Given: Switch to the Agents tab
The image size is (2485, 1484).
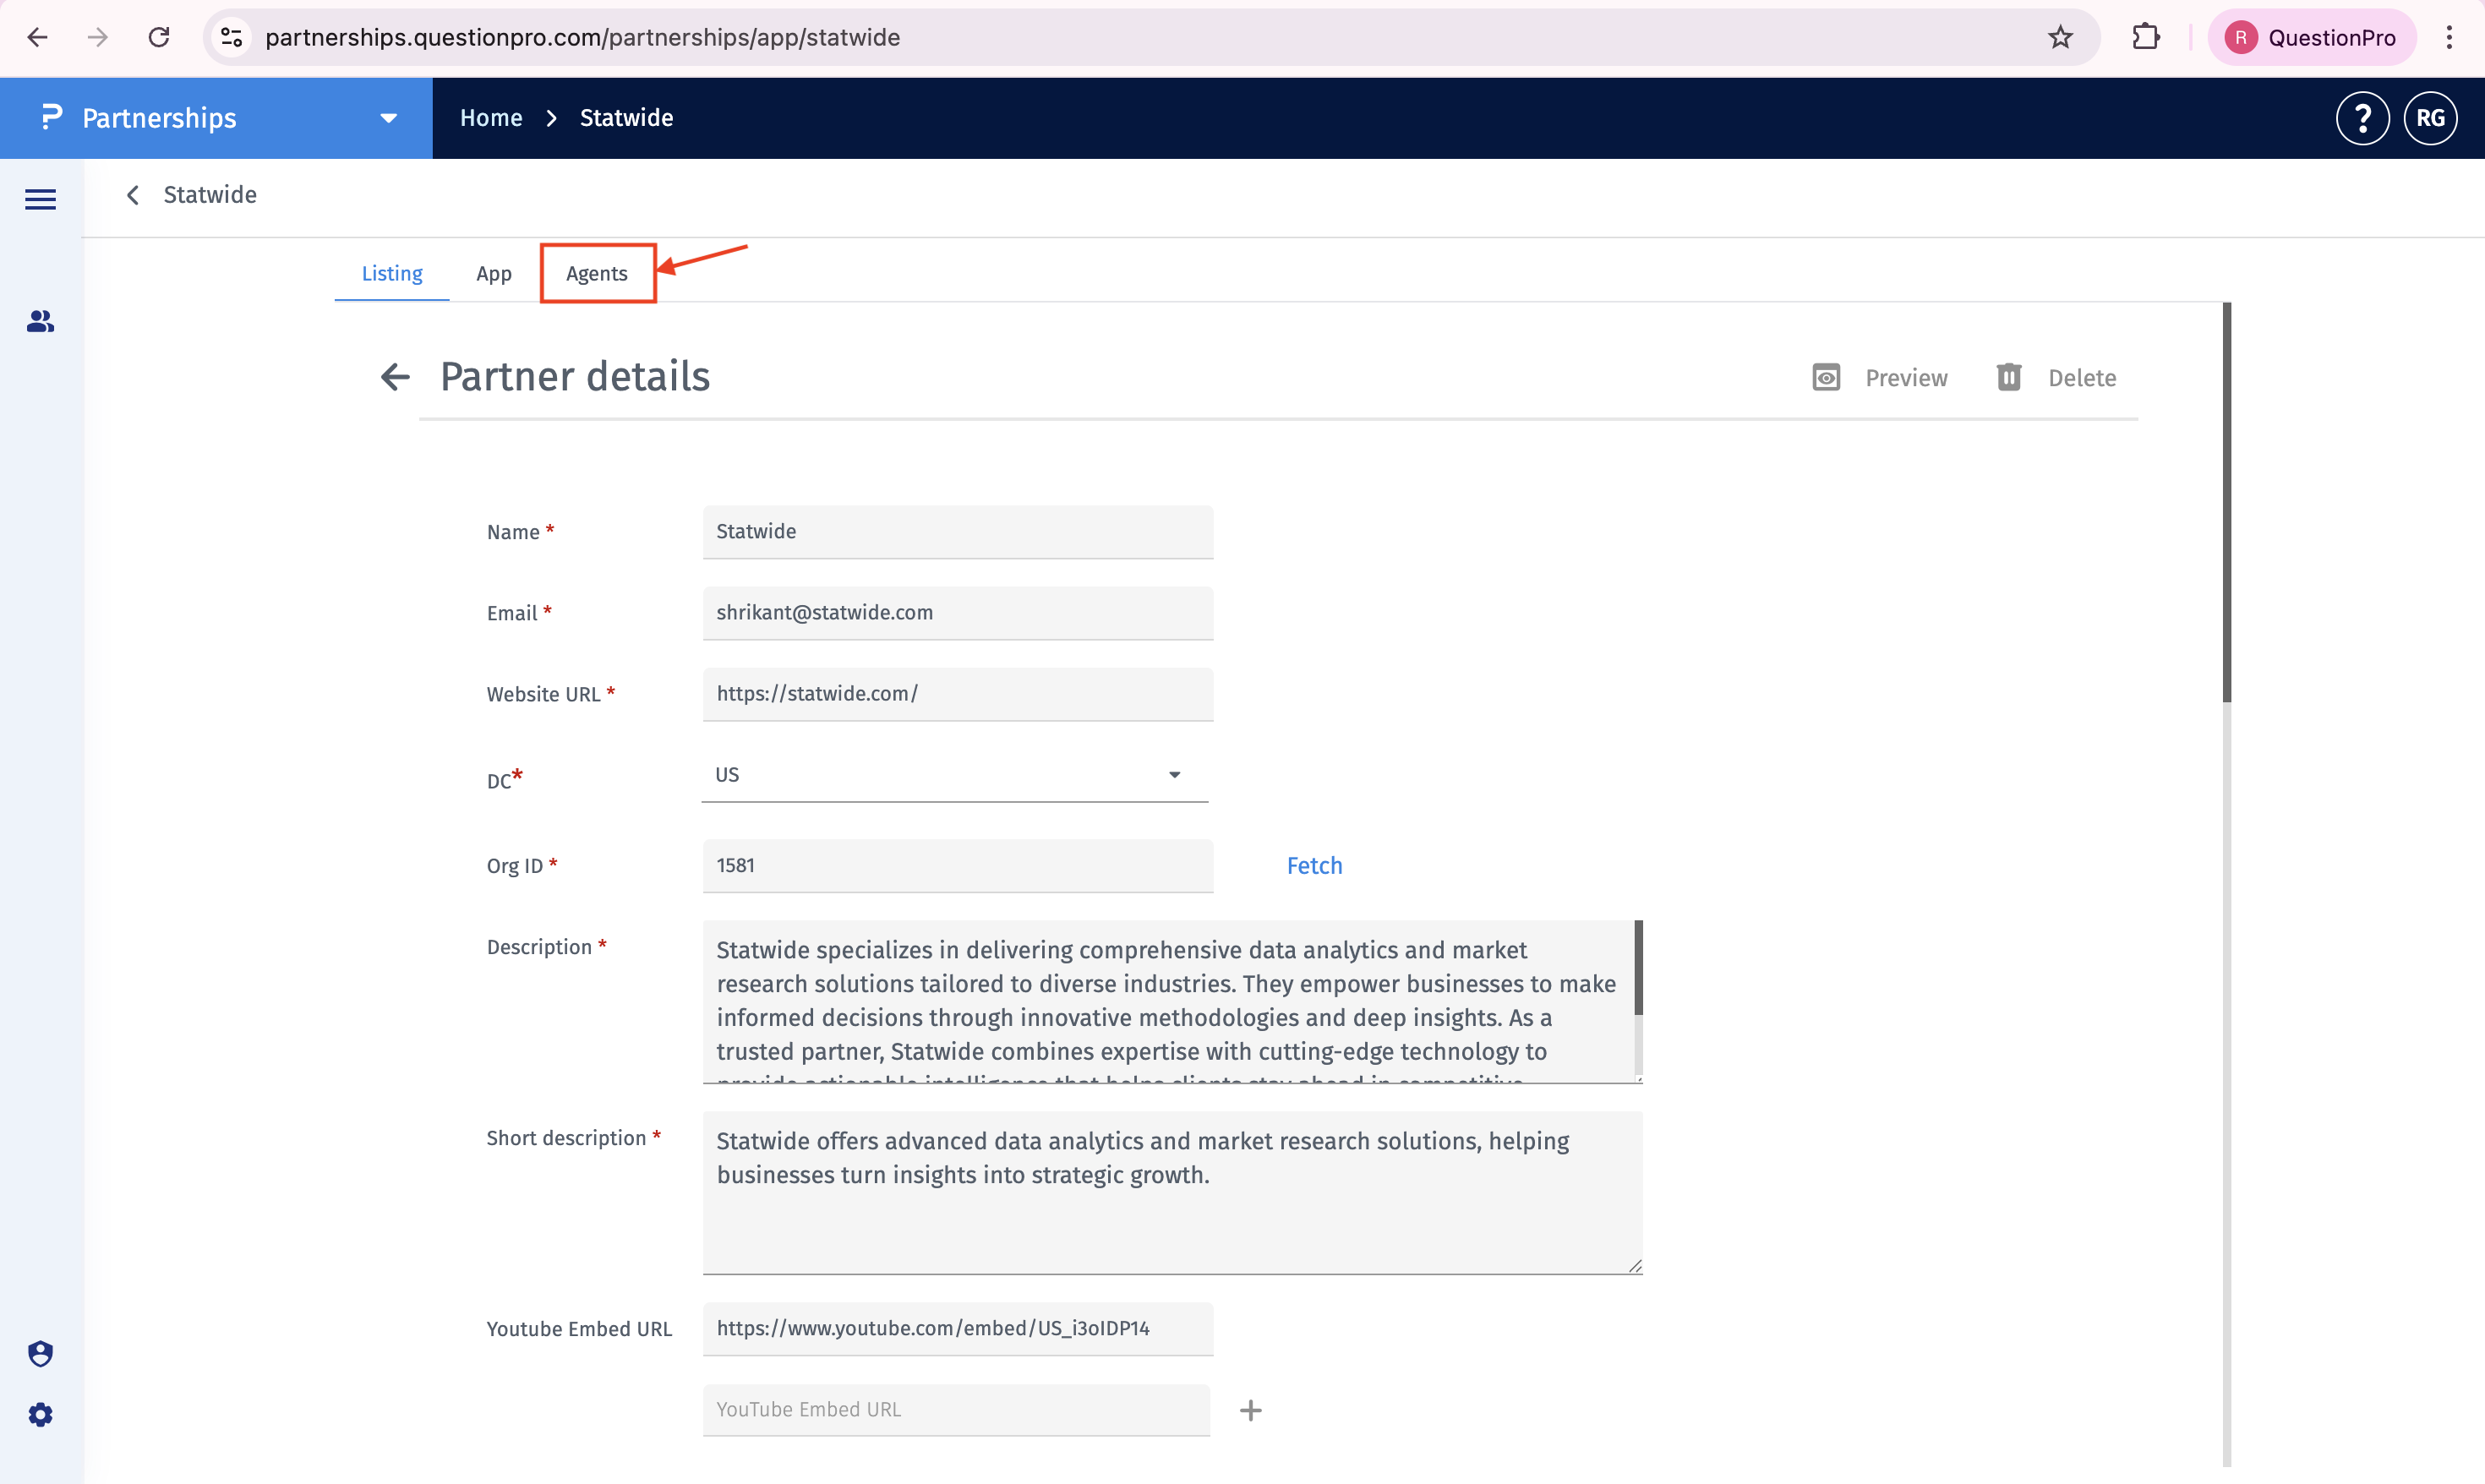Looking at the screenshot, I should tap(597, 273).
